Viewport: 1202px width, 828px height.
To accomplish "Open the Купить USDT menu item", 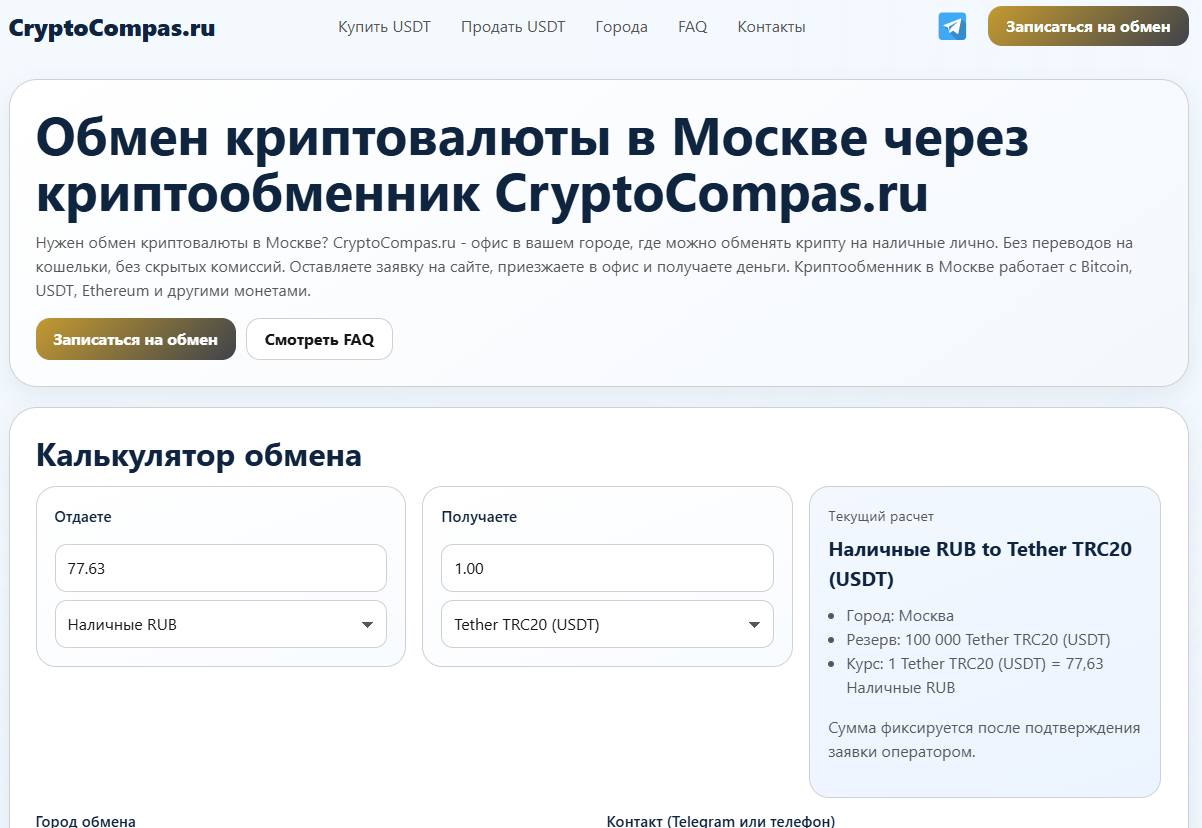I will (385, 27).
